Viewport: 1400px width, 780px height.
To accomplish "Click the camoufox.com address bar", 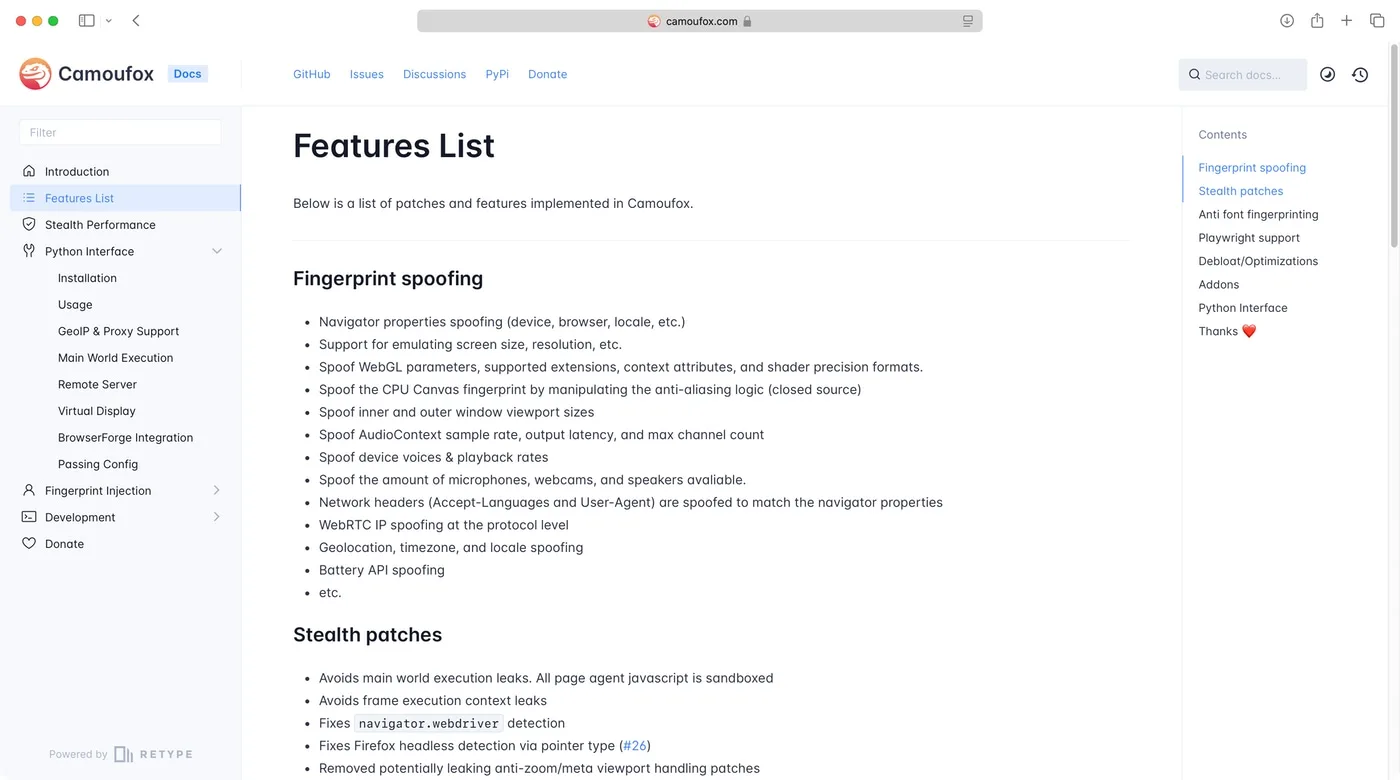I will (x=700, y=21).
